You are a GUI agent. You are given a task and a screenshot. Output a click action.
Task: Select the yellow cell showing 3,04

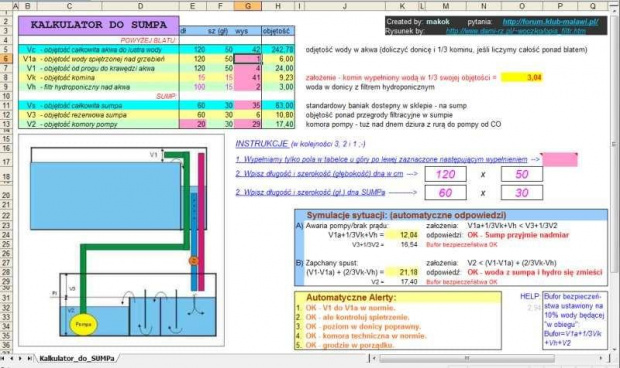521,77
